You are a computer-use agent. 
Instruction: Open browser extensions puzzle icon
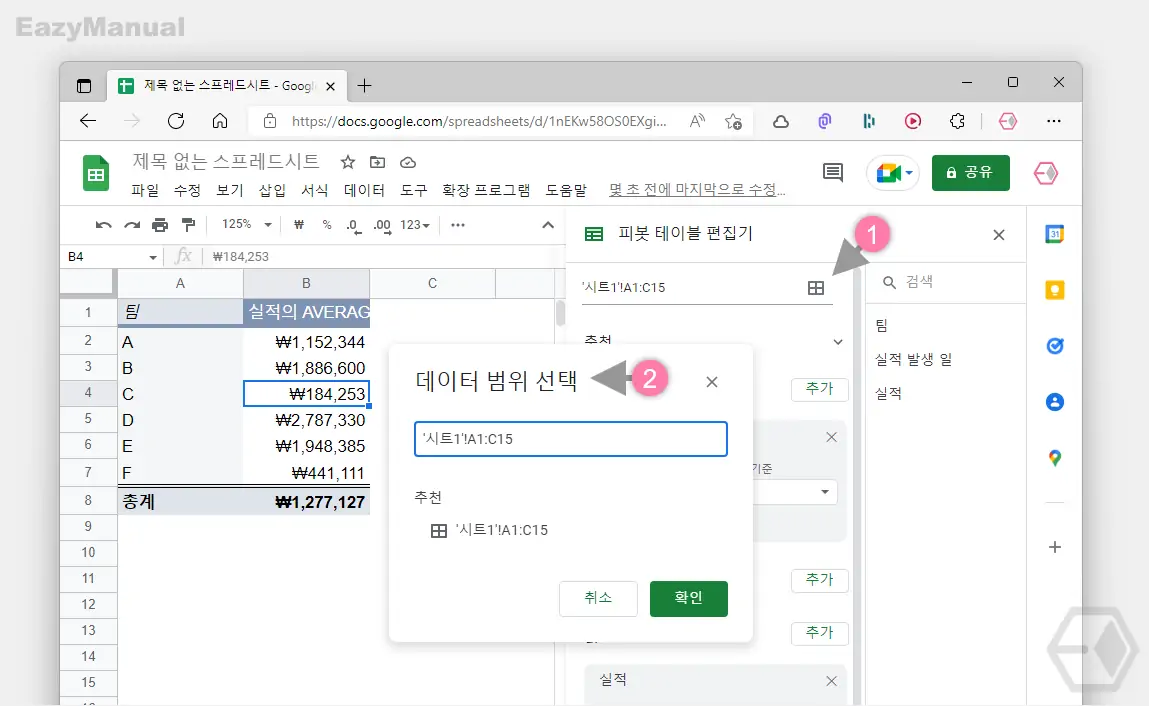pyautogui.click(x=957, y=121)
